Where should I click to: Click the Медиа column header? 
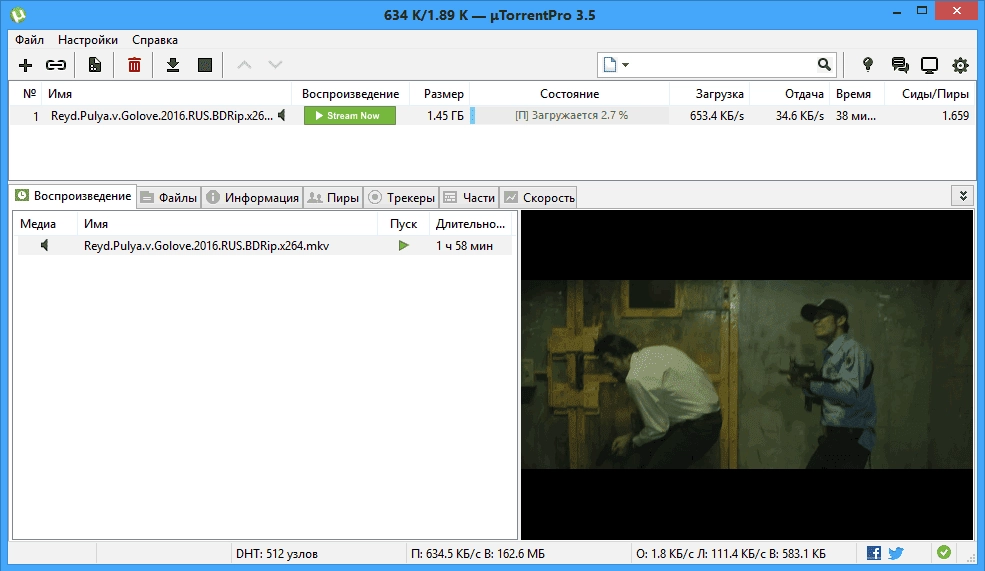(45, 224)
